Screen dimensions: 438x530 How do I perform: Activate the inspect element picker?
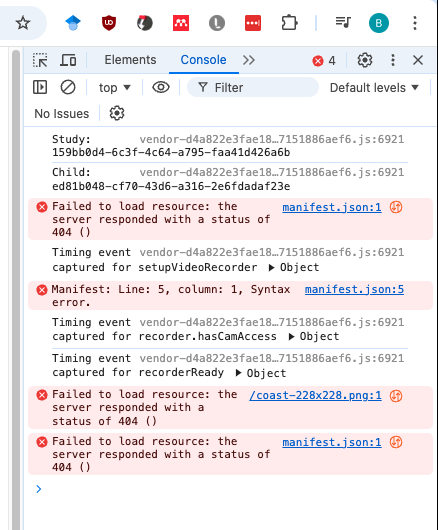(40, 60)
